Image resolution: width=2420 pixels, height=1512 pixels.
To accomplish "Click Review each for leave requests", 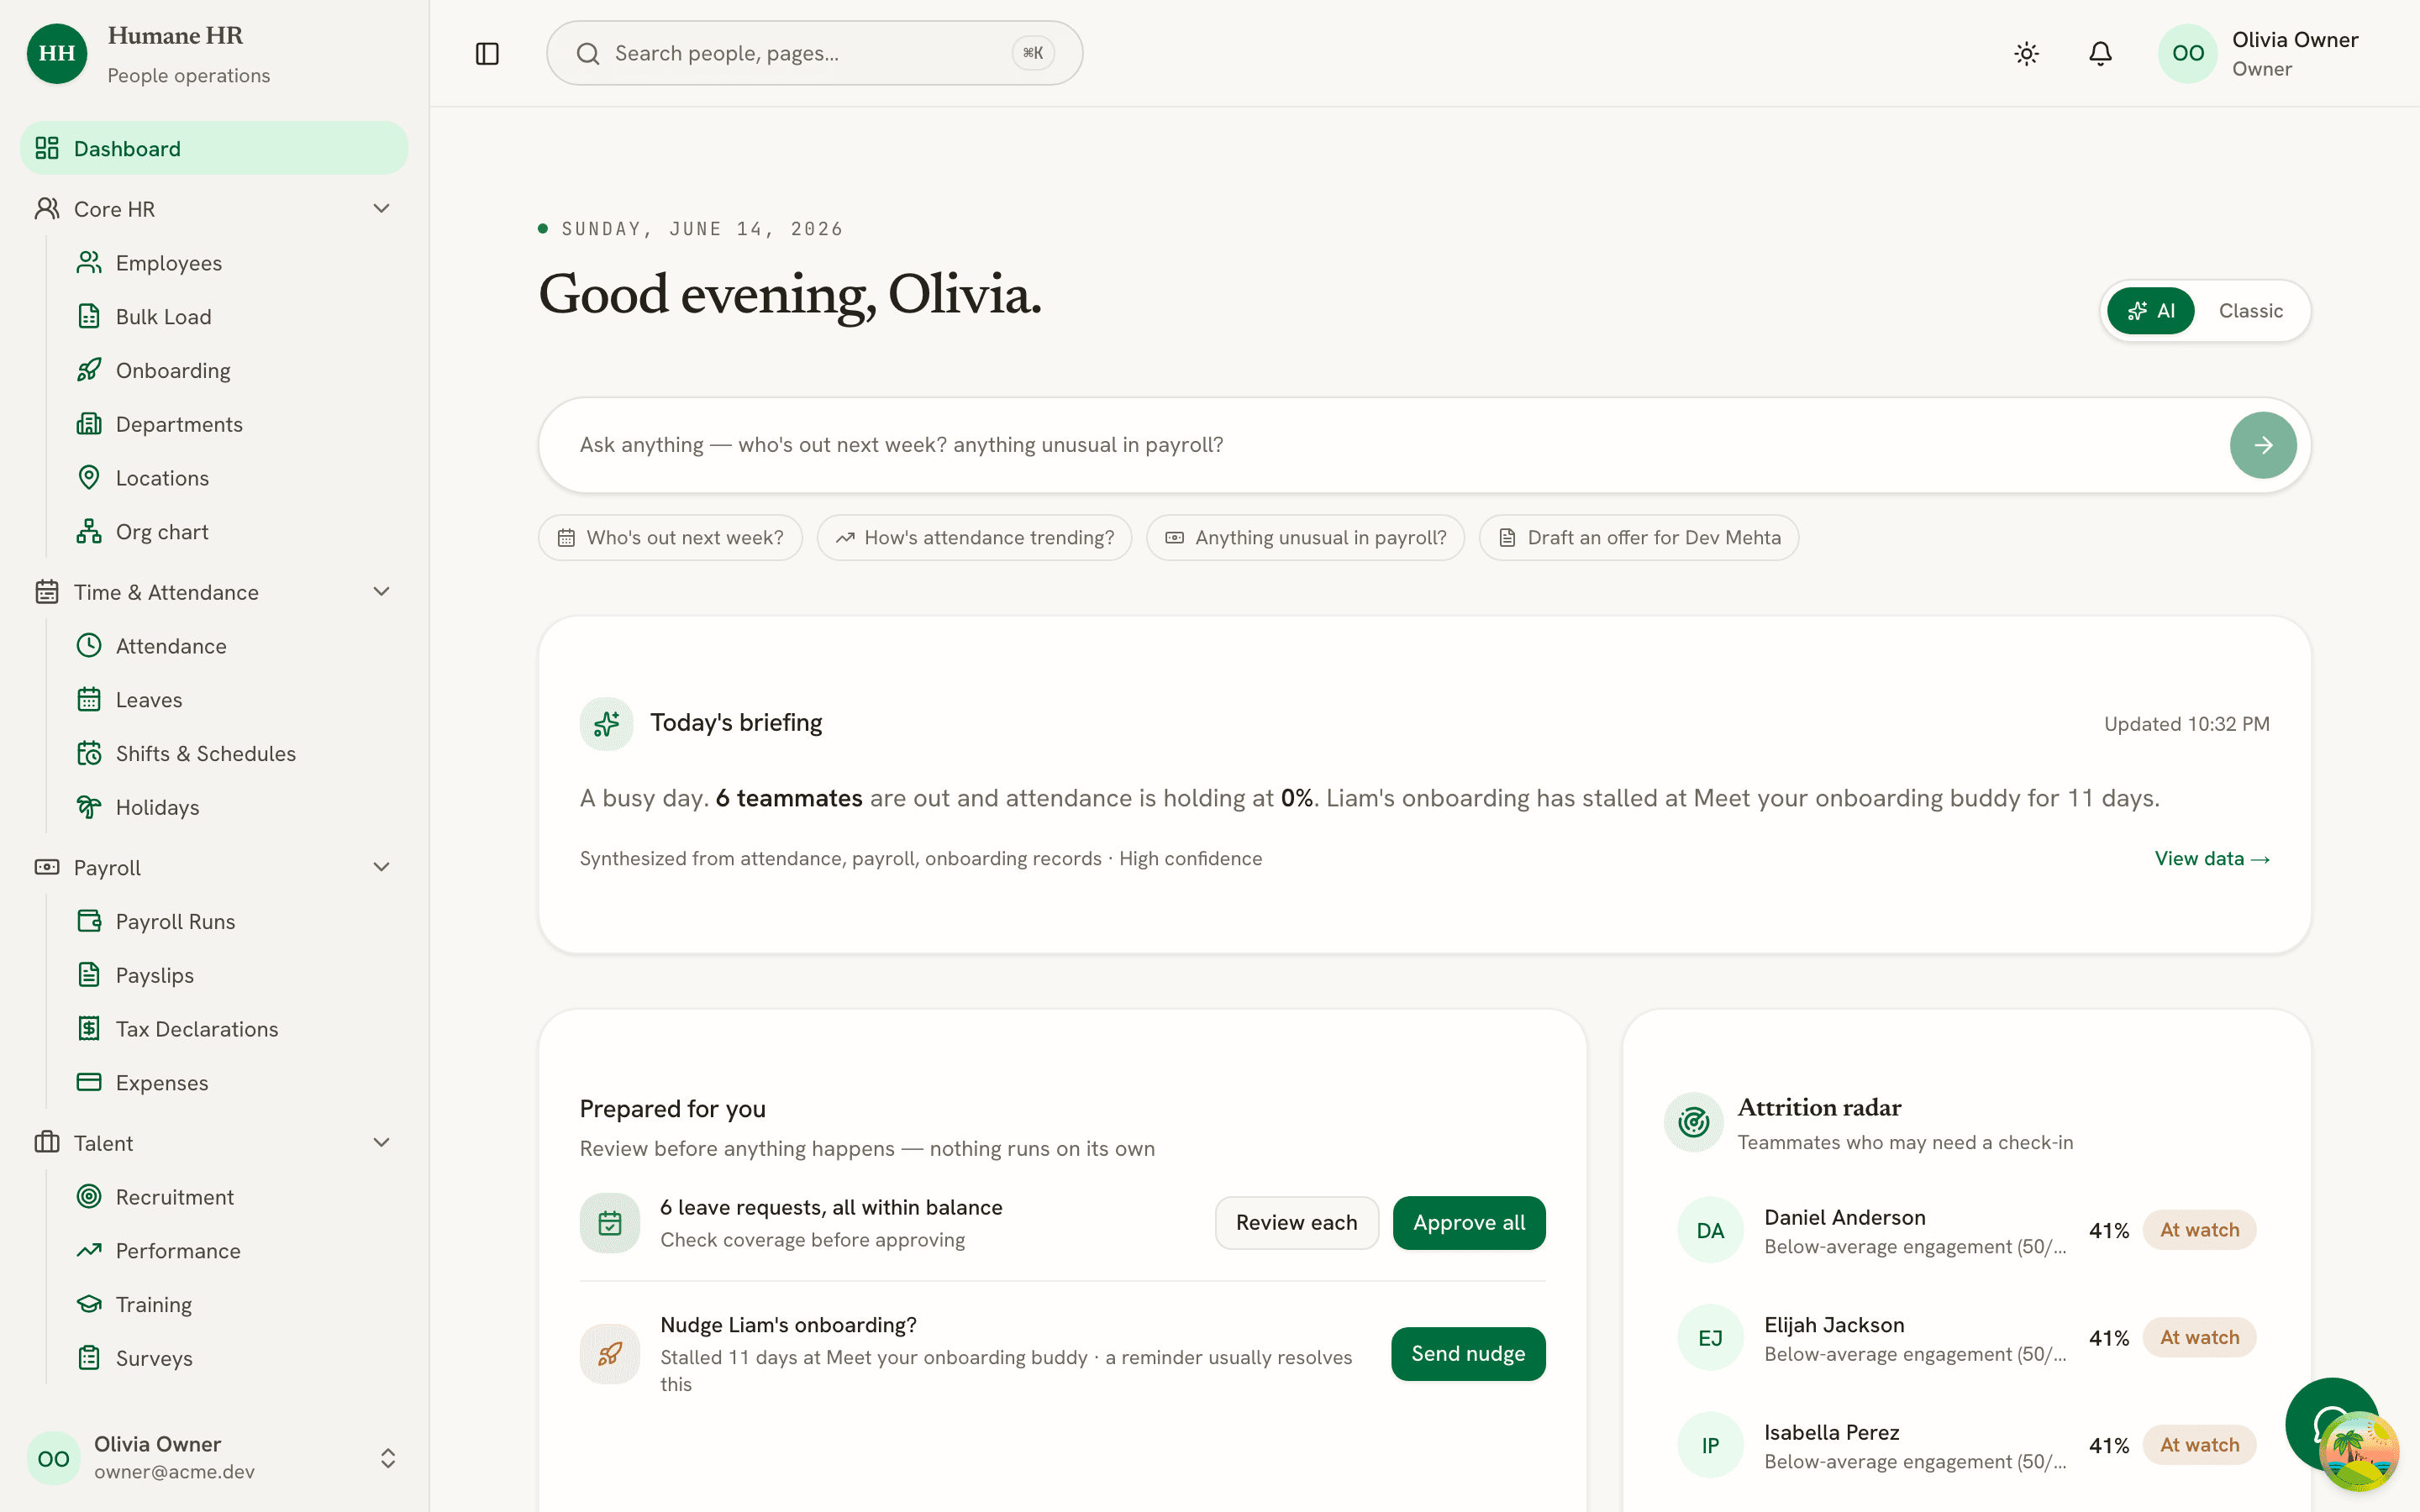I will point(1297,1223).
